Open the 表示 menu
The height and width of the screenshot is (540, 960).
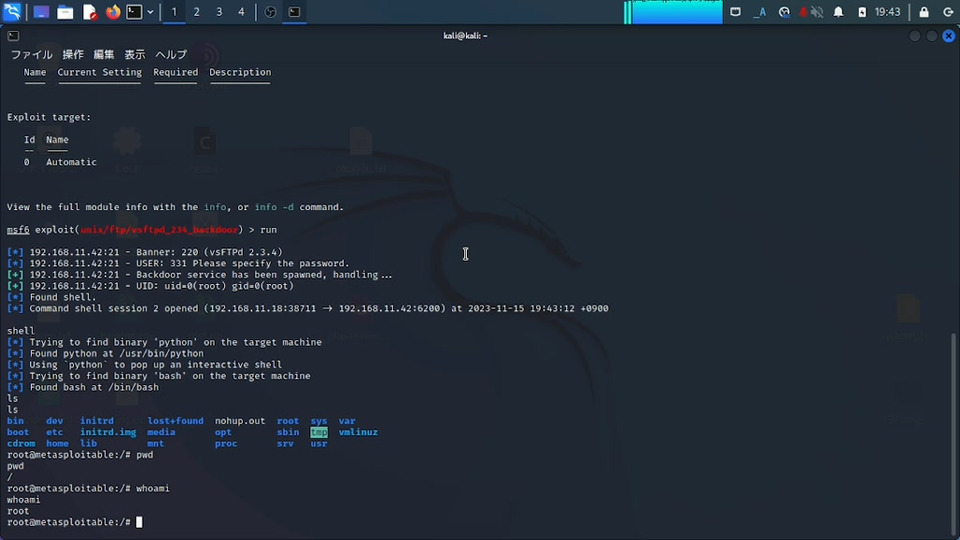click(x=135, y=54)
